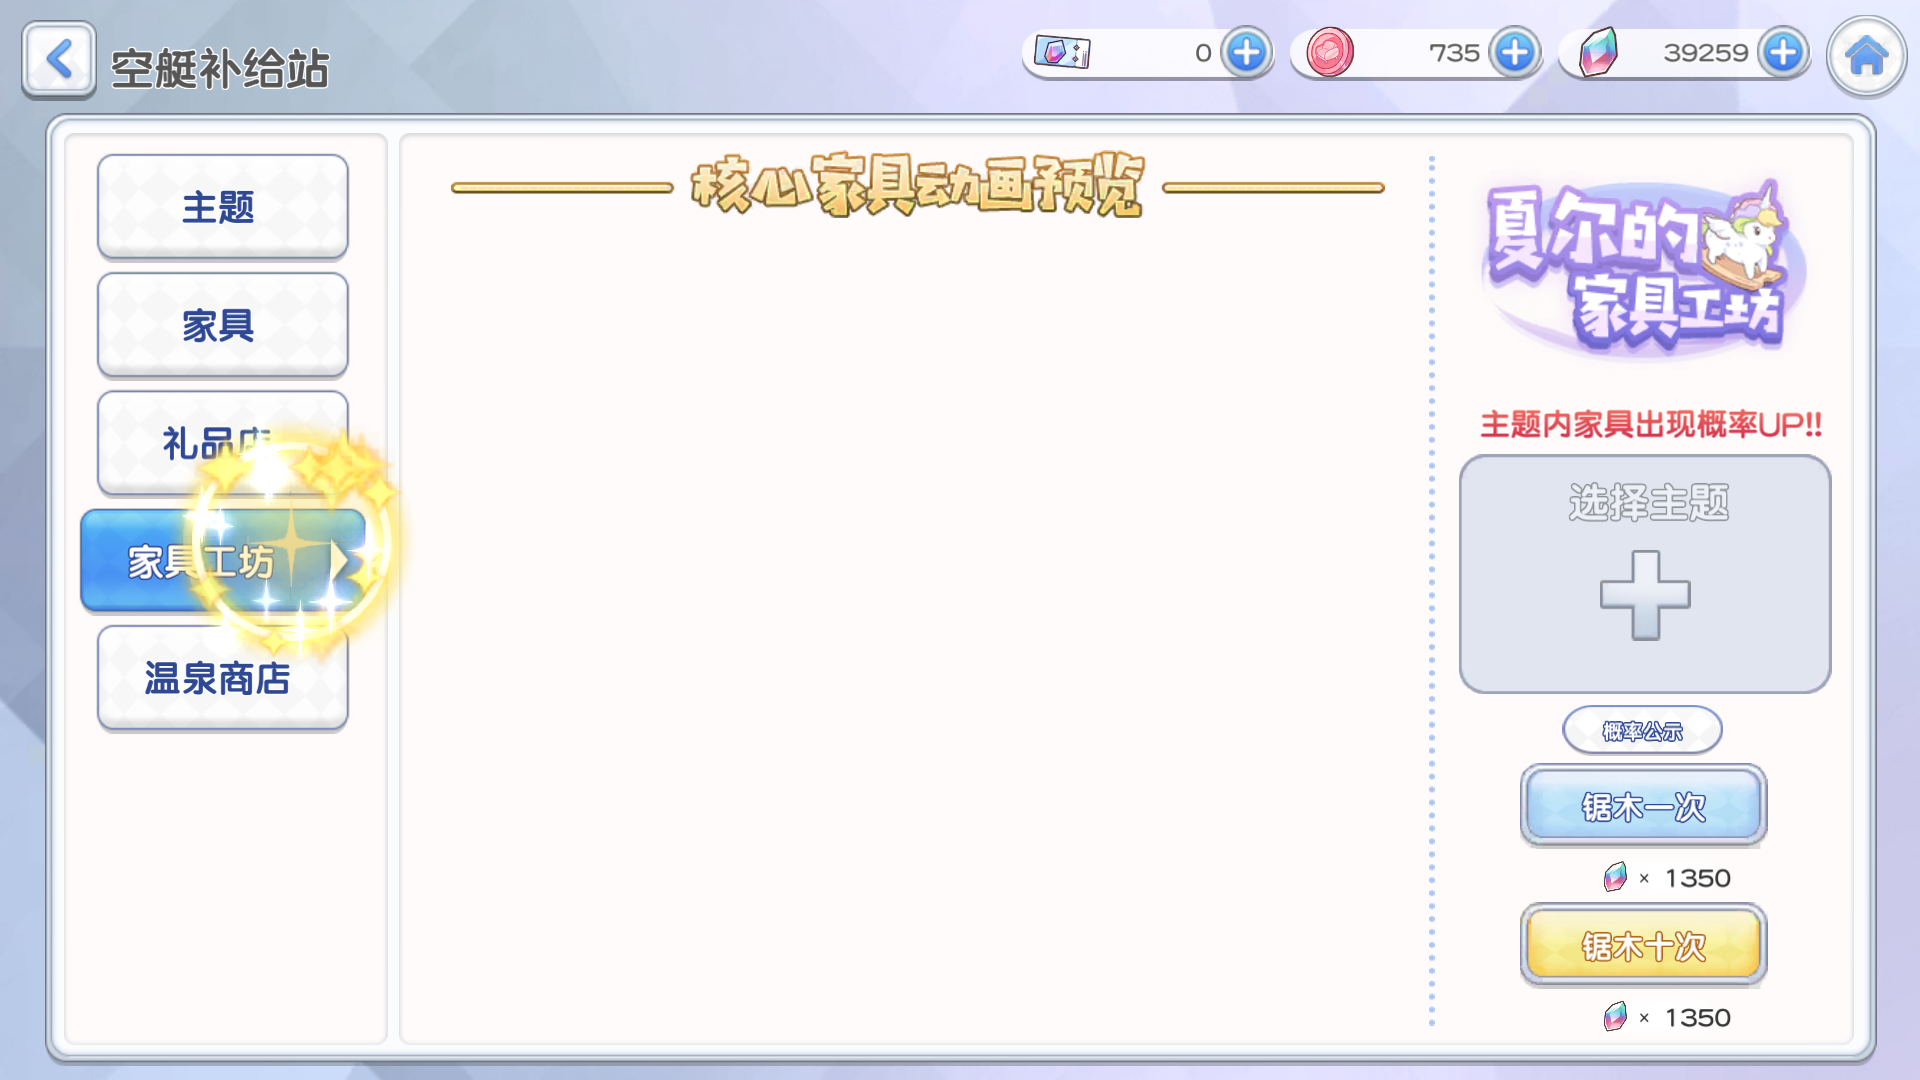Image resolution: width=1920 pixels, height=1080 pixels.
Task: Tap the crystal gem icon in top bar
Action: click(1598, 52)
